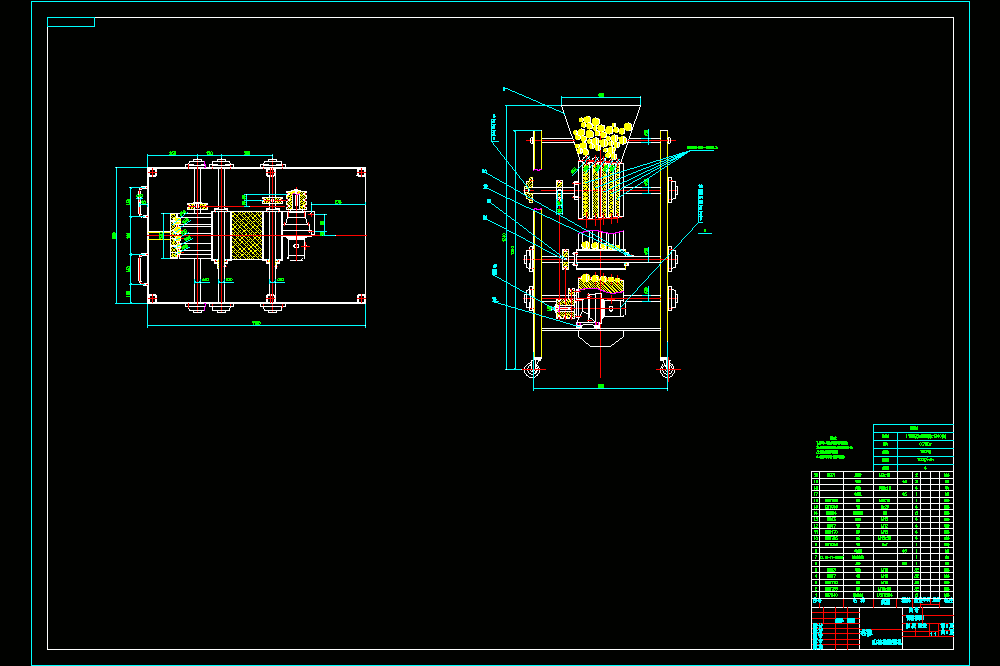Click the overall width dimension below plan view
The width and height of the screenshot is (1000, 666).
256,325
